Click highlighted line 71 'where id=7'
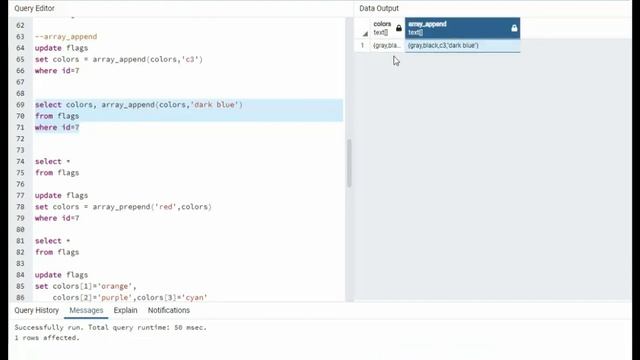Viewport: 640px width, 360px height. [x=57, y=127]
